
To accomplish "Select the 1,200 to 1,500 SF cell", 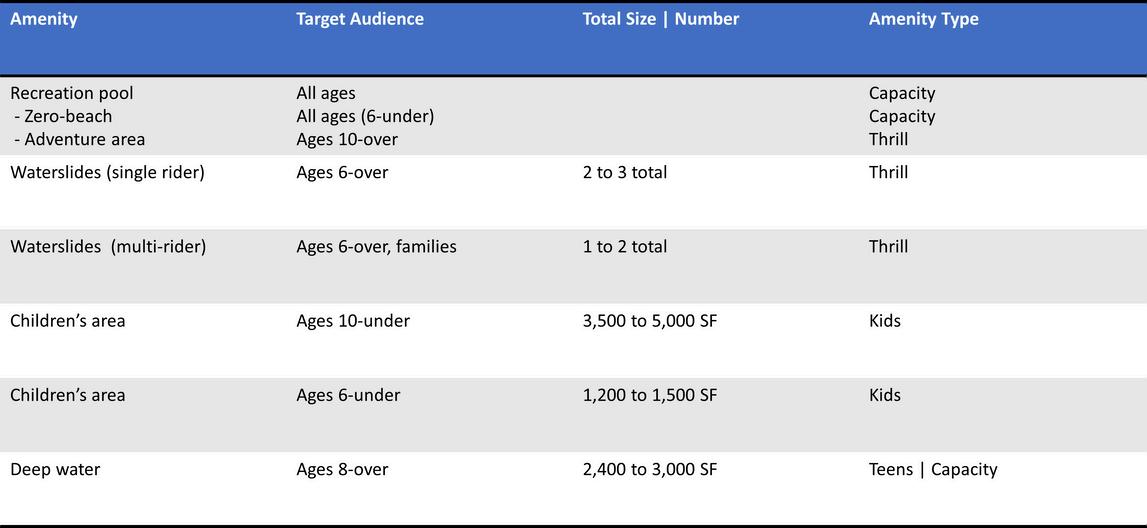I will coord(650,396).
